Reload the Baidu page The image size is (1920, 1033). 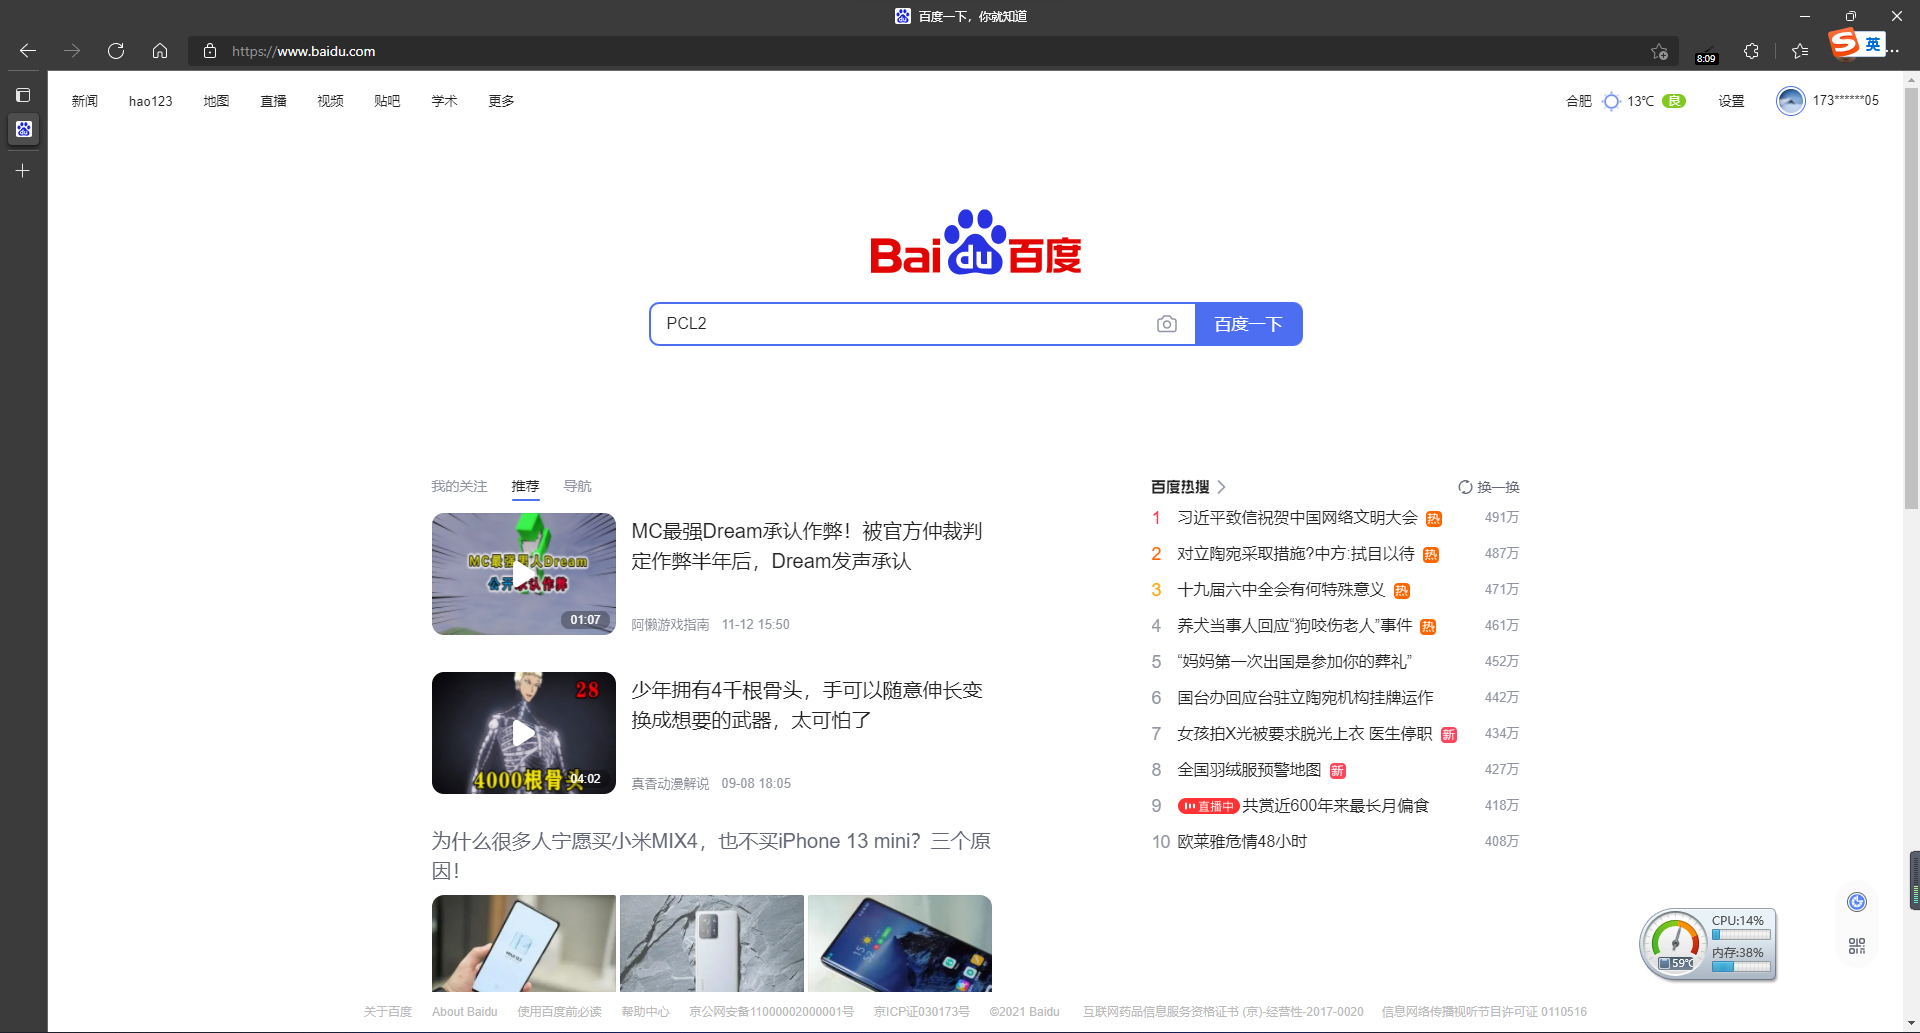point(116,51)
